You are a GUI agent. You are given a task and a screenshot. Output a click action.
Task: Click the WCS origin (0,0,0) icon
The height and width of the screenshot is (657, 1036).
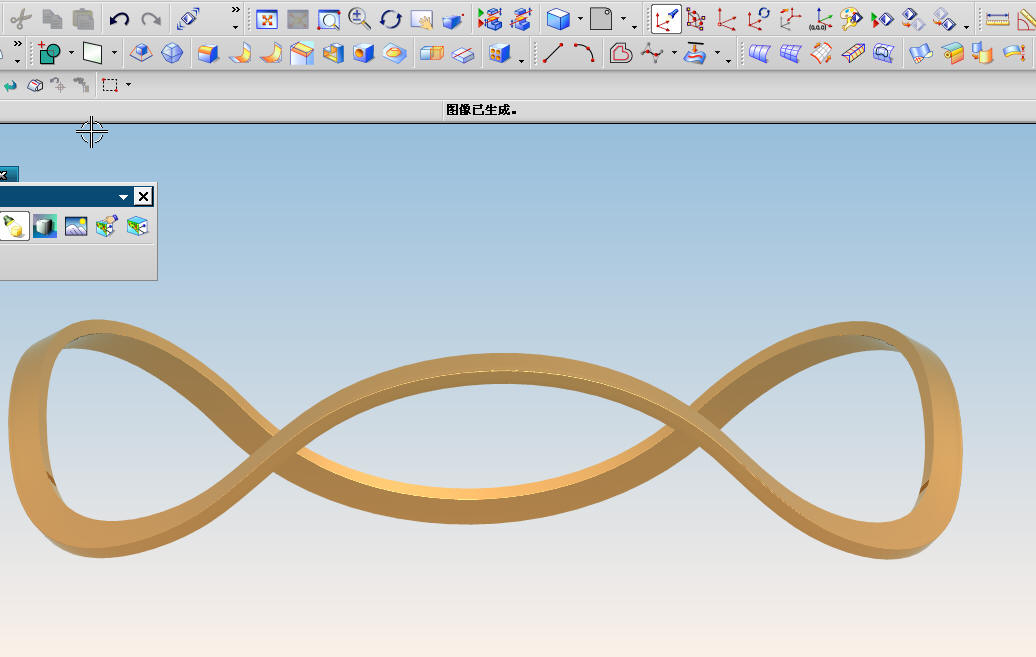(821, 20)
